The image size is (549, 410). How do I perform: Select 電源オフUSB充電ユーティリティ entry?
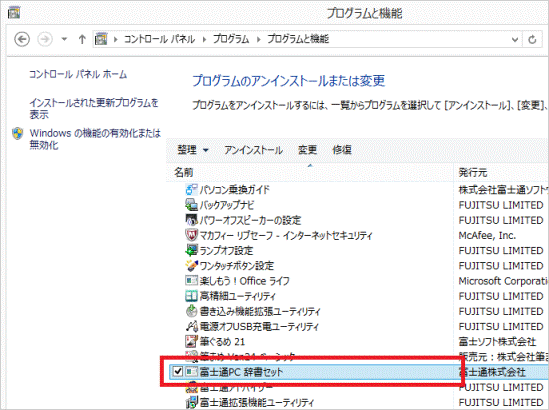pos(259,327)
